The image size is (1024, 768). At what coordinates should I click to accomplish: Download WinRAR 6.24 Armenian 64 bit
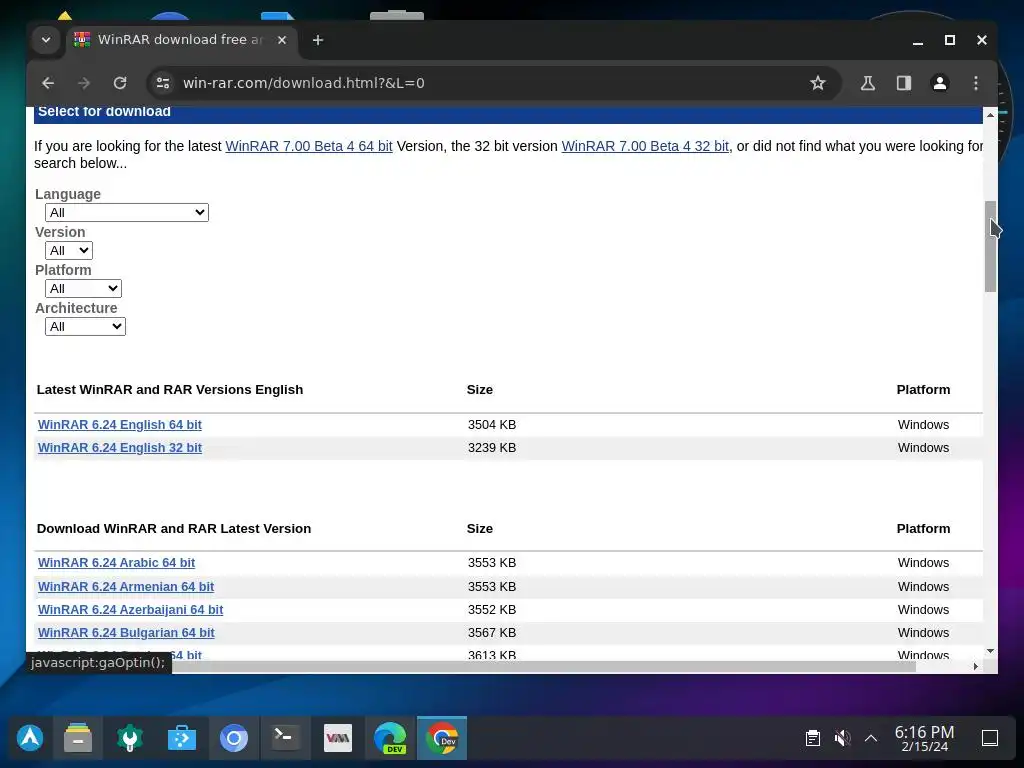click(126, 586)
